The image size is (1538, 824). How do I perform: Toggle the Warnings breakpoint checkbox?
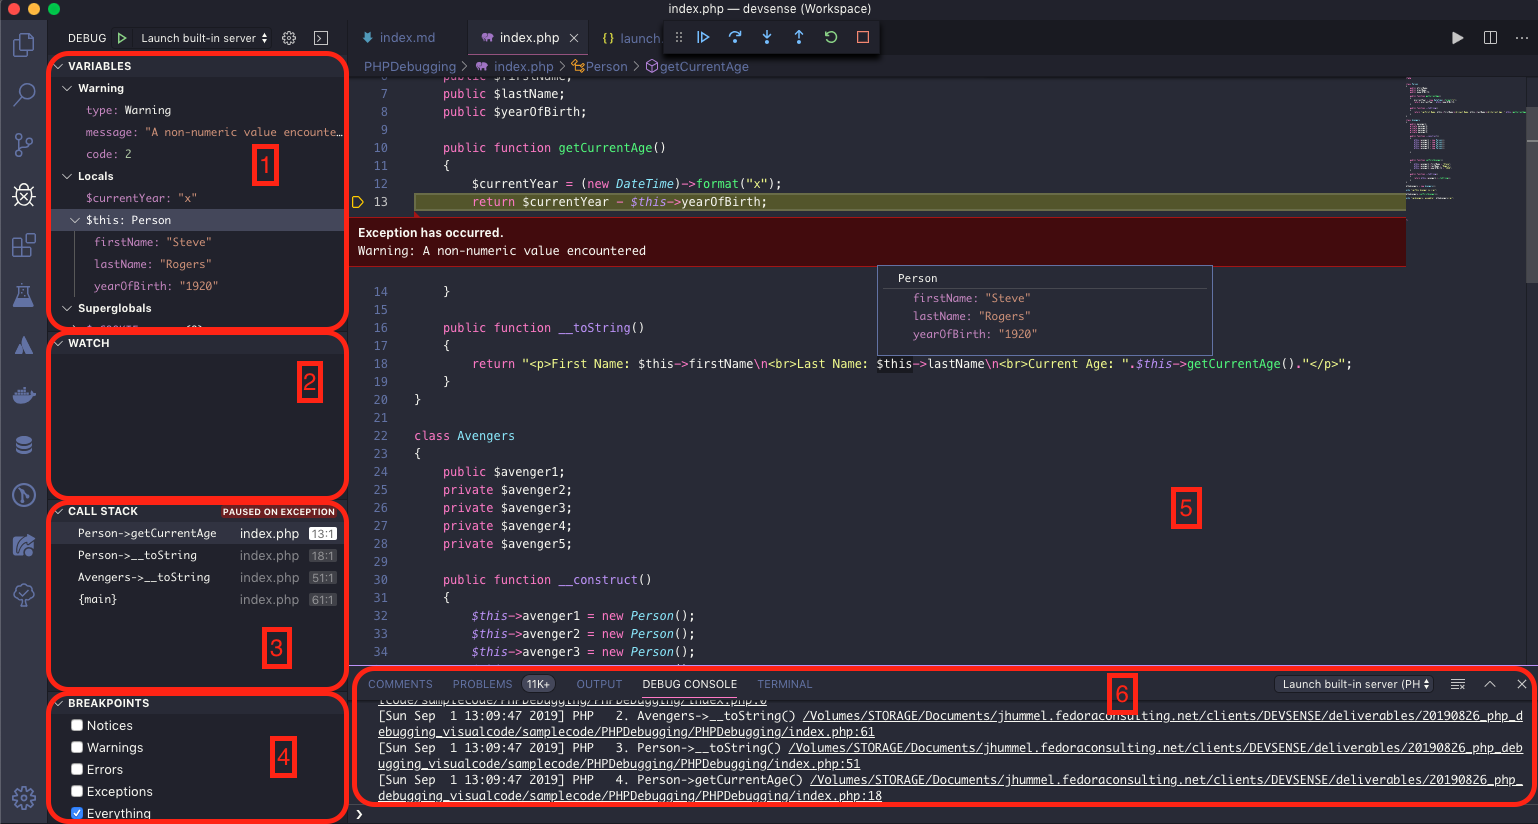pyautogui.click(x=77, y=747)
